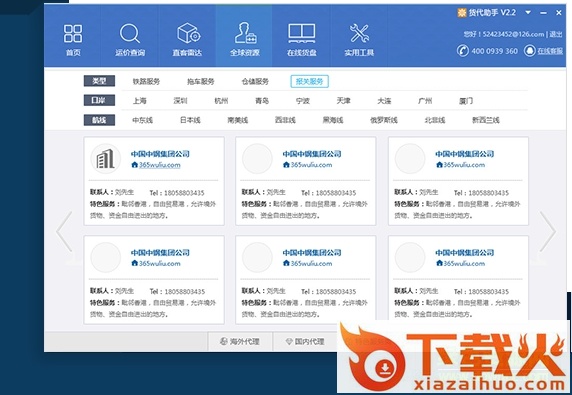Click the 航线 route label
Viewport: 572px width, 395px height.
pyautogui.click(x=99, y=120)
